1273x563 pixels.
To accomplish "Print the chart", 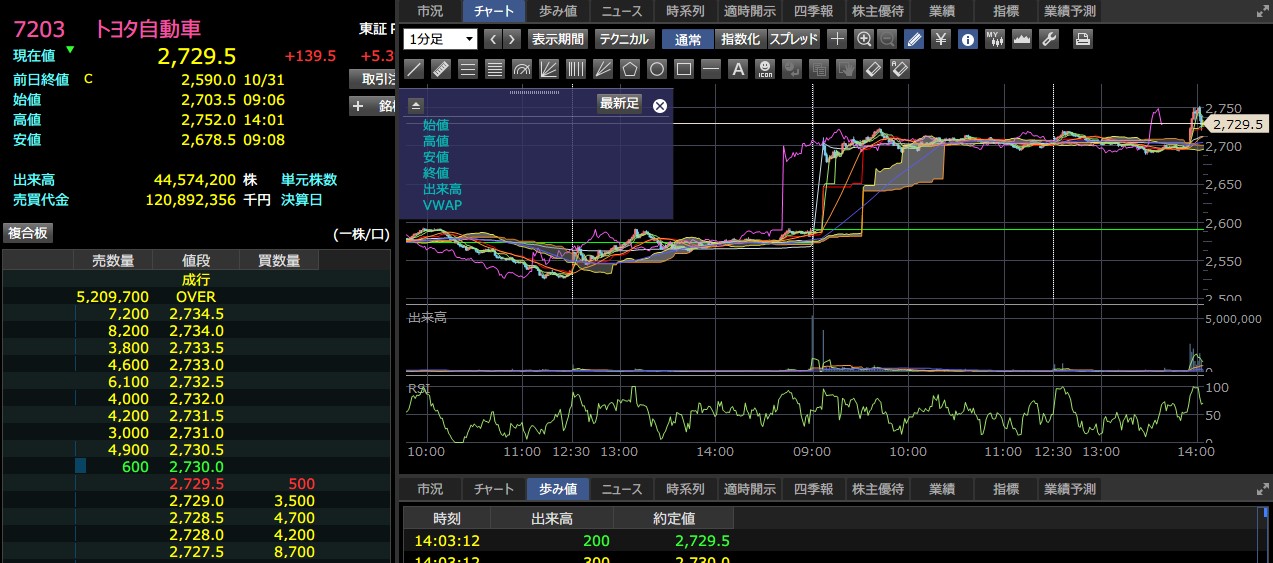I will 1083,39.
